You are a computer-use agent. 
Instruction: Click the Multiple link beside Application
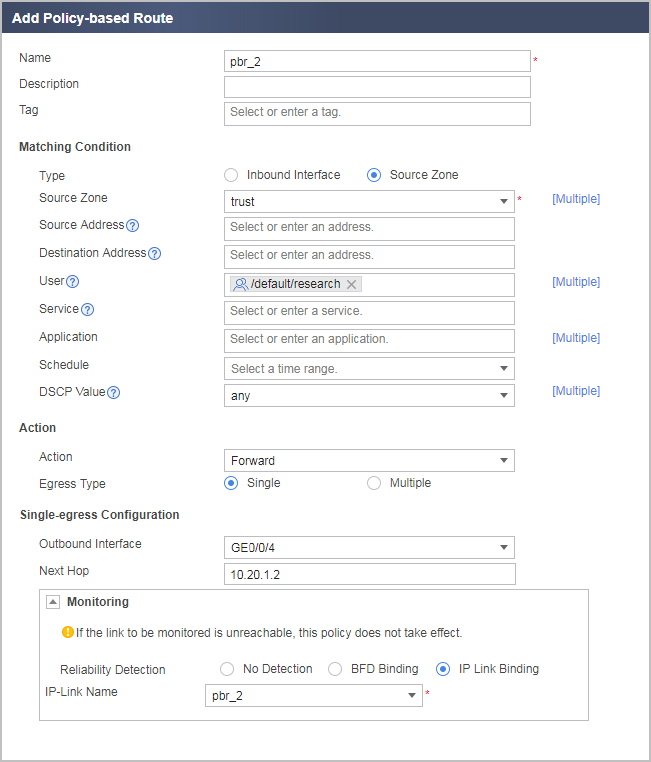(x=576, y=338)
